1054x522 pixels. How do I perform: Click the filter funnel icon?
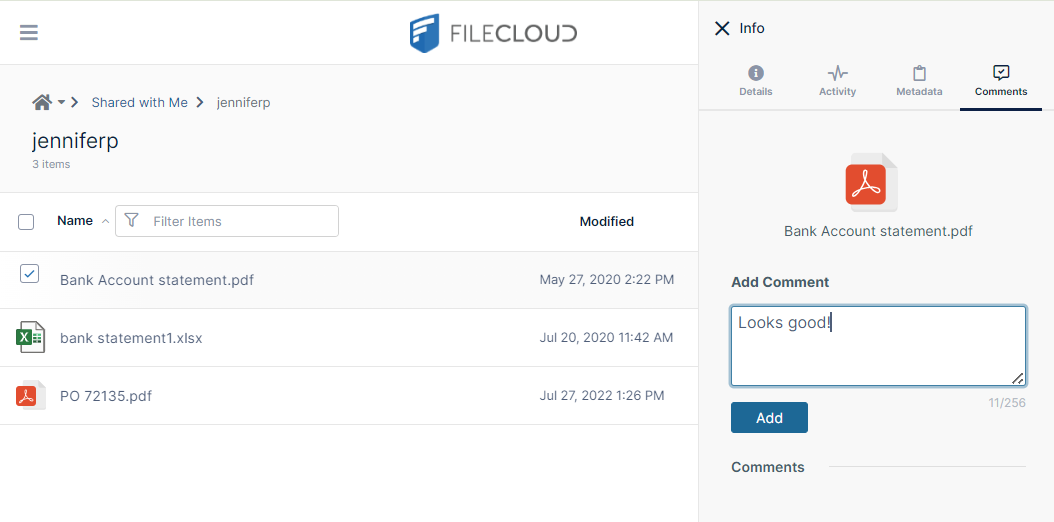pyautogui.click(x=131, y=221)
